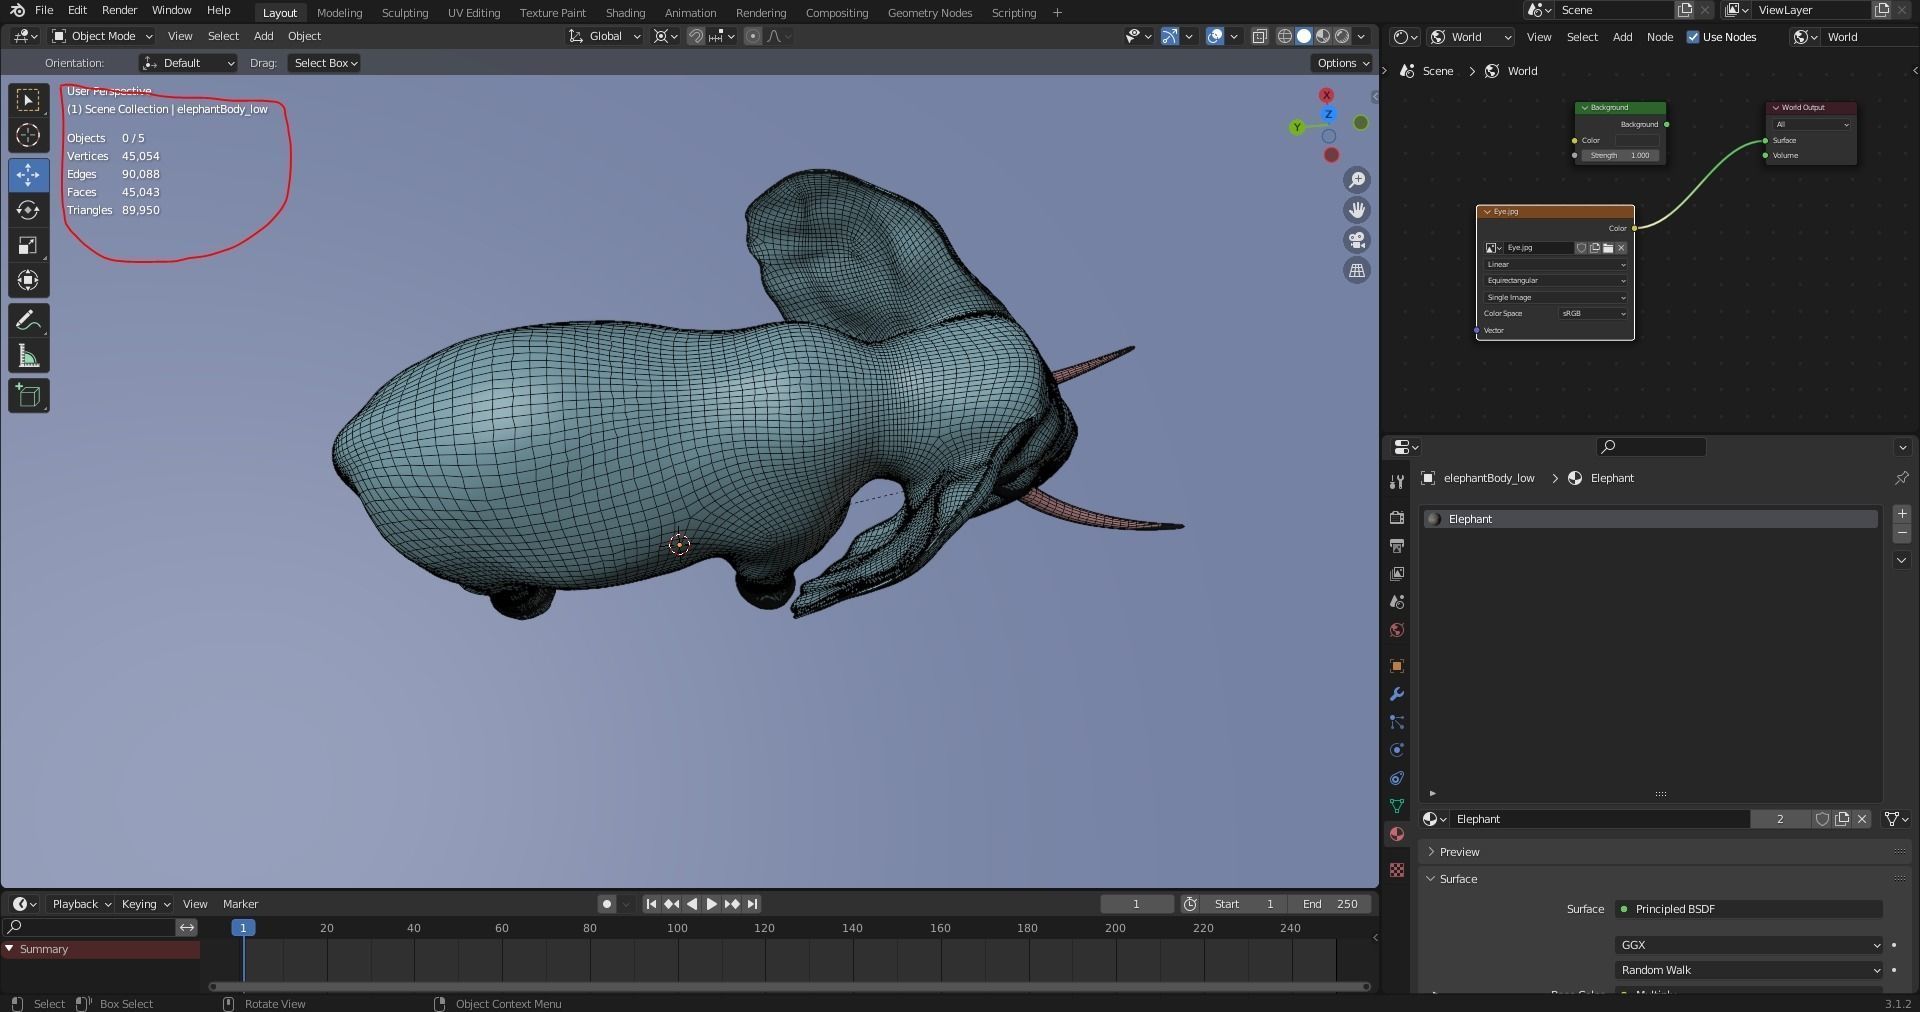Activate the Scale tool

coord(28,246)
